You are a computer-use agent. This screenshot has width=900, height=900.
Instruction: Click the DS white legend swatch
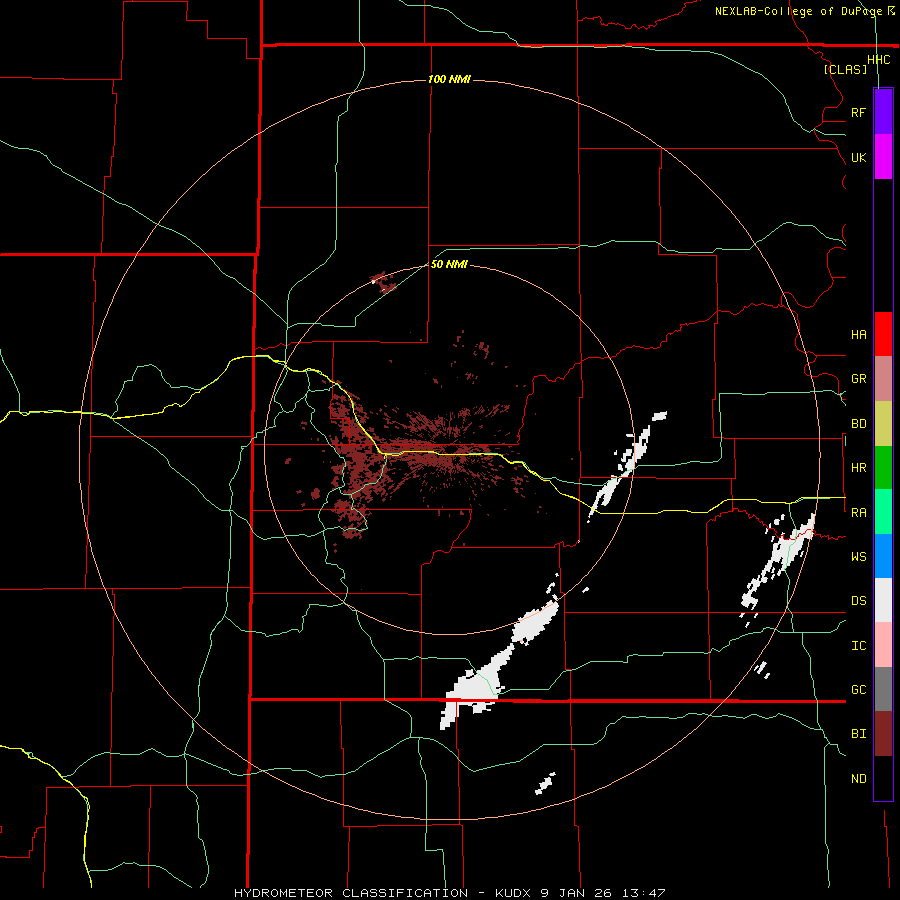883,600
